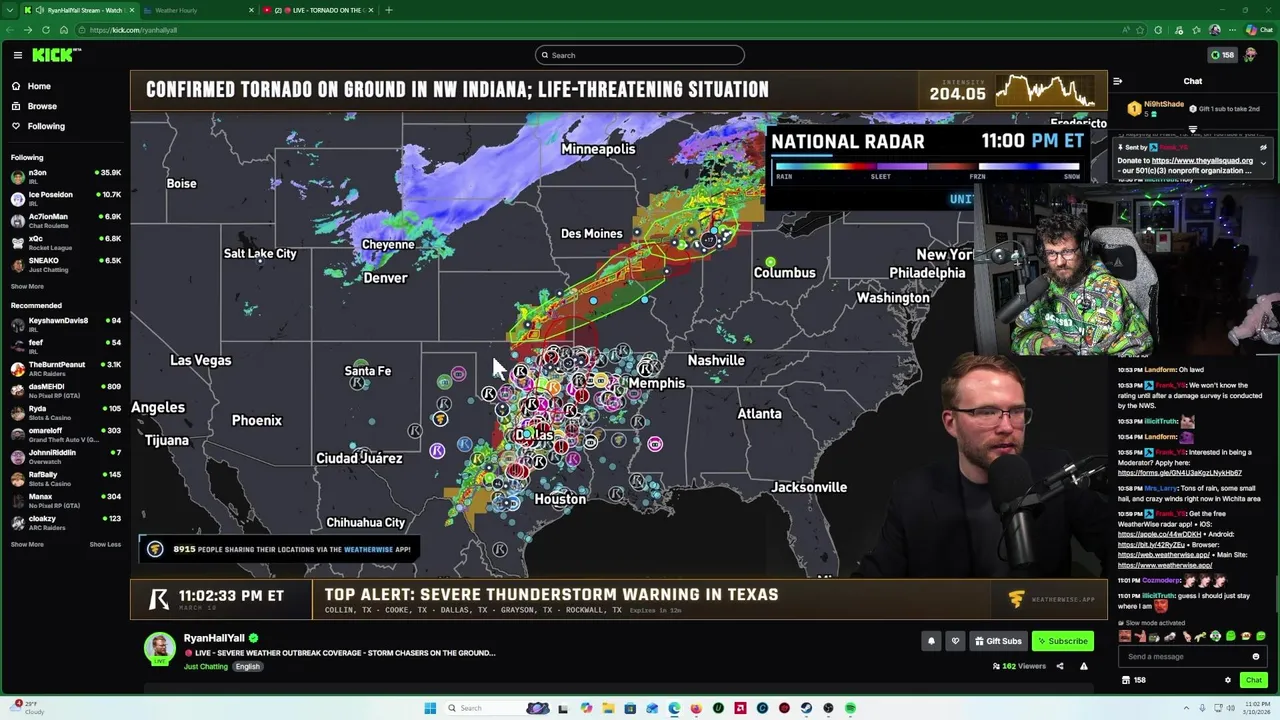1280x720 pixels.
Task: Open TheBurntPeanut recommended channel
Action: tap(66, 367)
